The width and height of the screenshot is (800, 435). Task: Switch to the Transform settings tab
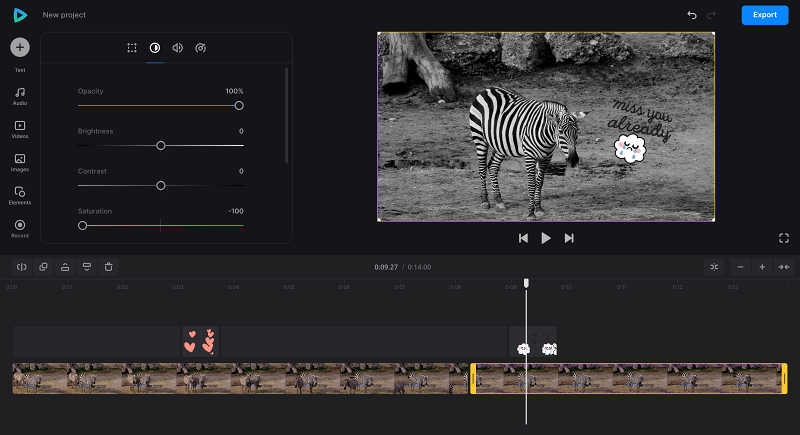coord(132,48)
